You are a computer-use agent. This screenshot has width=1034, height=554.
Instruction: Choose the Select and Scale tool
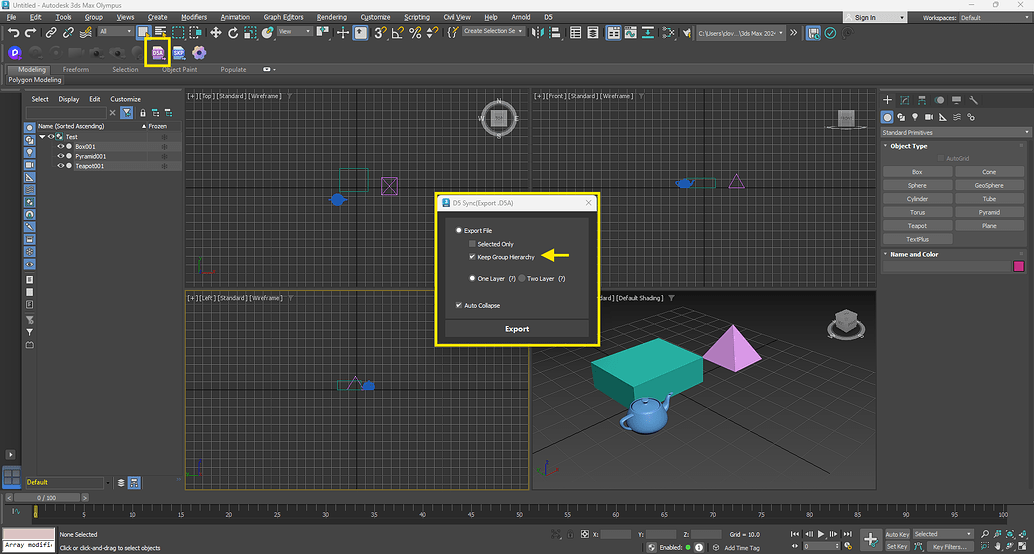[x=251, y=32]
